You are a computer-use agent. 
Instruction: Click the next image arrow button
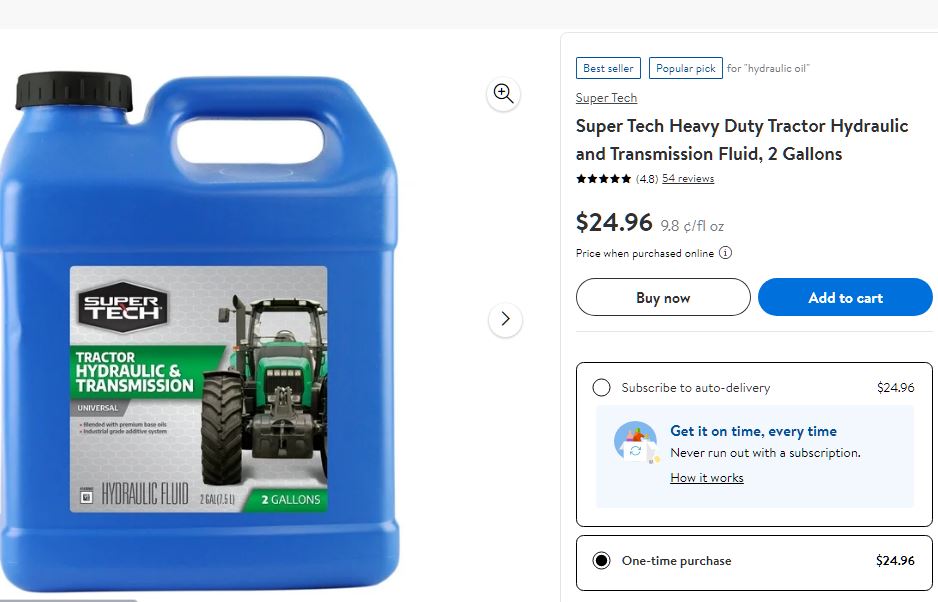point(505,319)
